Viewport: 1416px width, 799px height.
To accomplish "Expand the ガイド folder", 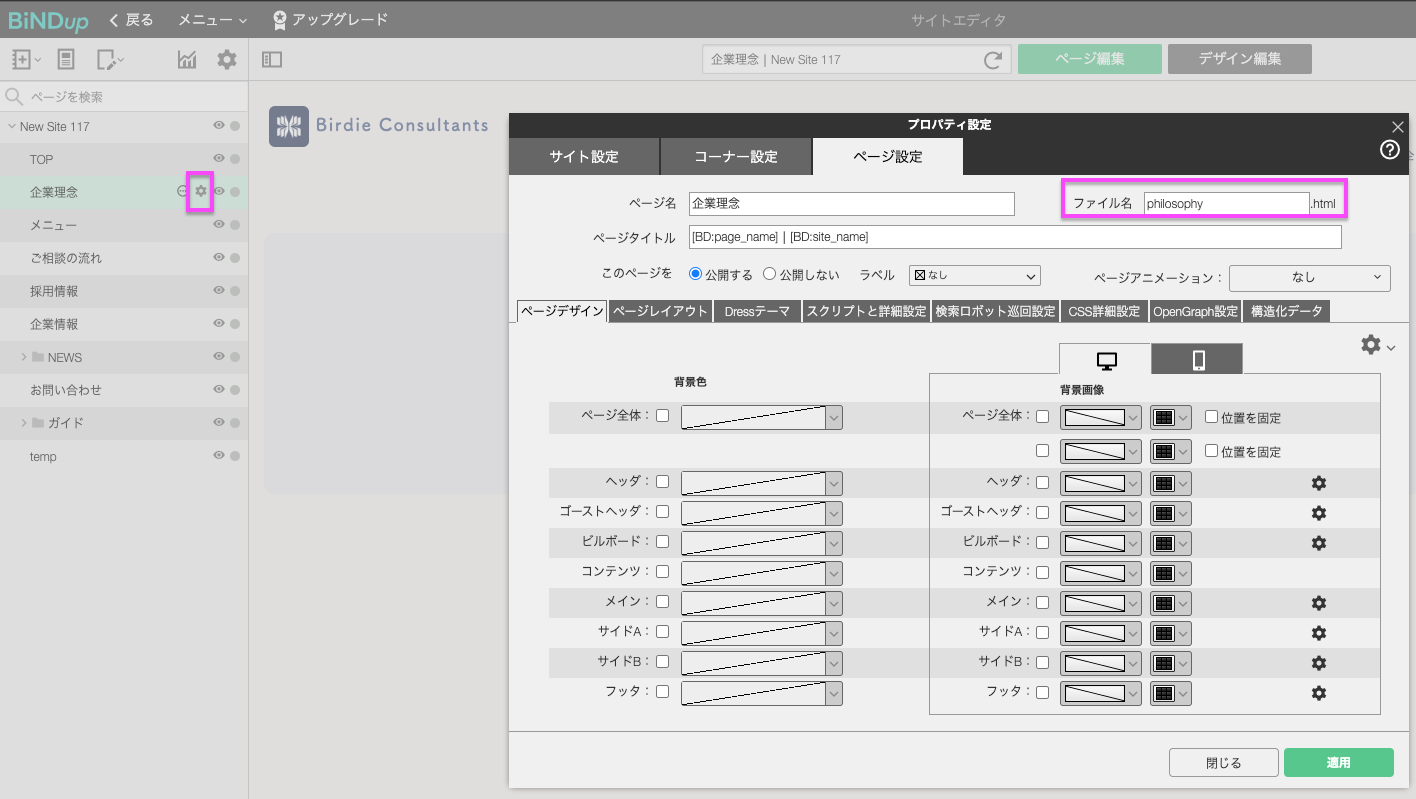I will (x=24, y=423).
